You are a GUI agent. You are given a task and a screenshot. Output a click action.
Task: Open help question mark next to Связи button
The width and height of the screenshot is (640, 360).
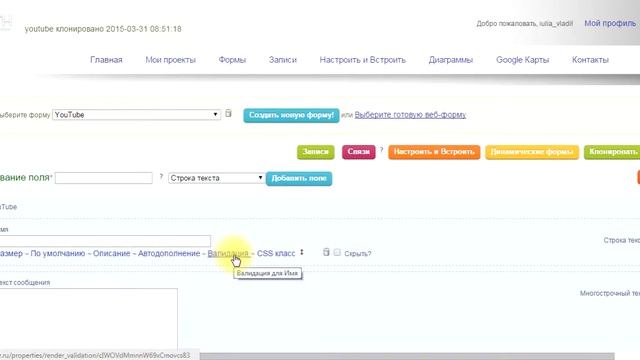click(x=382, y=150)
